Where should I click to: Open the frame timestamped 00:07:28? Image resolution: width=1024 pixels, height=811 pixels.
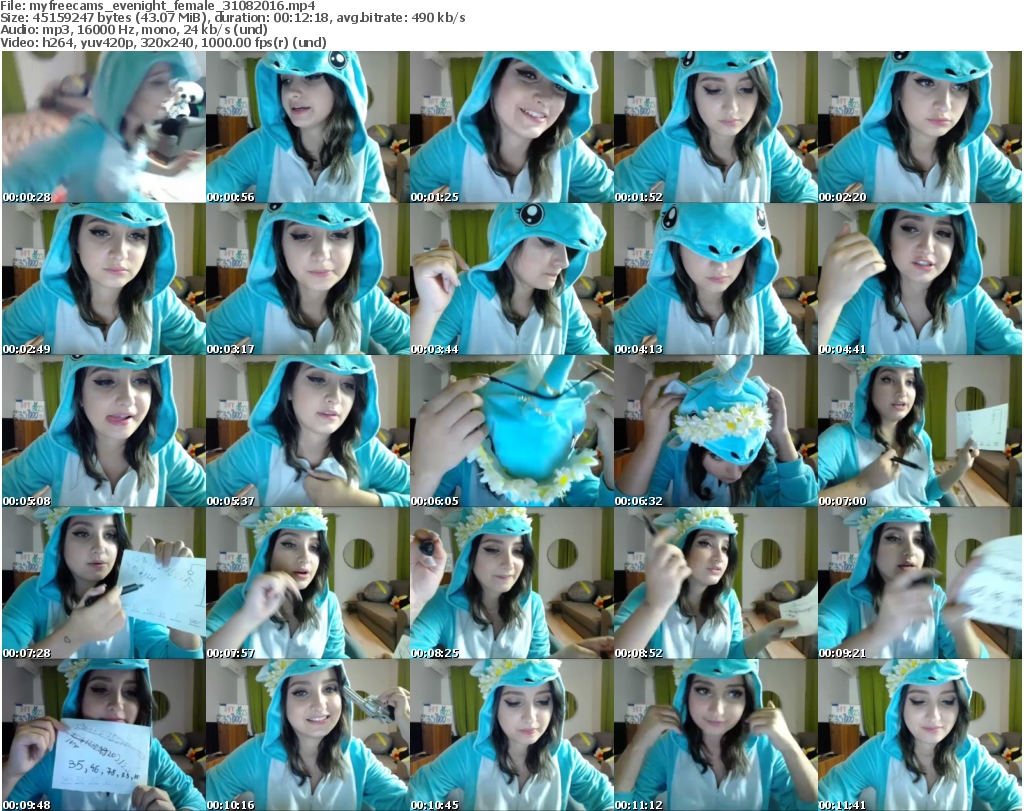[x=104, y=583]
